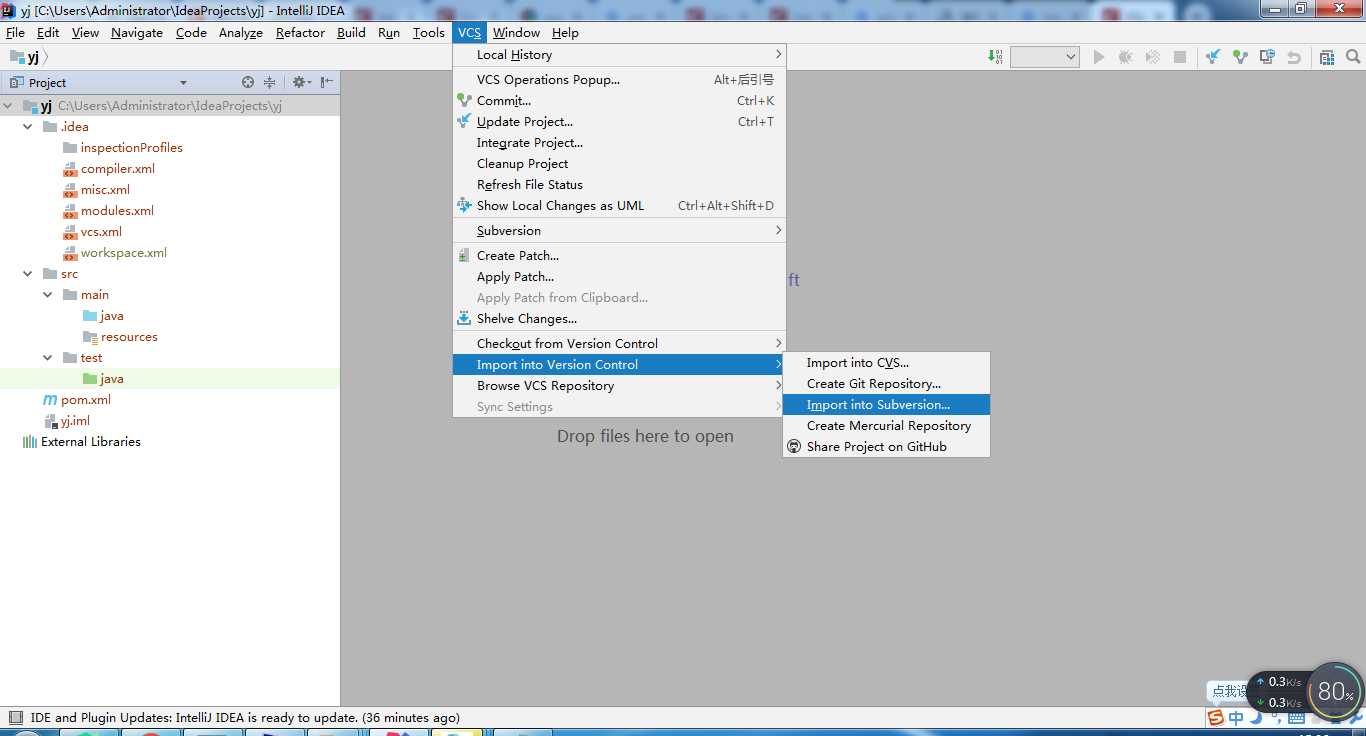Screen dimensions: 1366x736
Task: Choose Create Git Repository... option
Action: [886, 383]
